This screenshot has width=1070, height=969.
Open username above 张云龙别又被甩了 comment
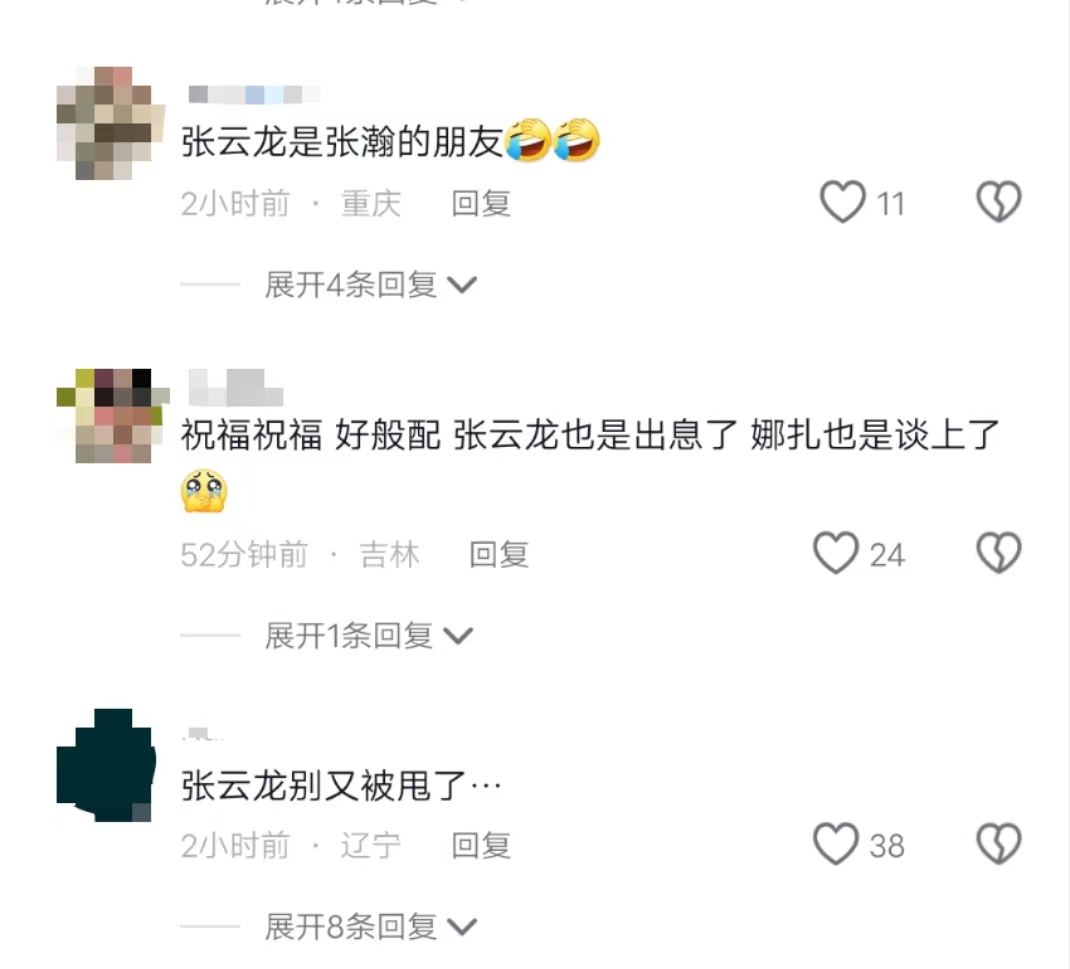pyautogui.click(x=203, y=734)
